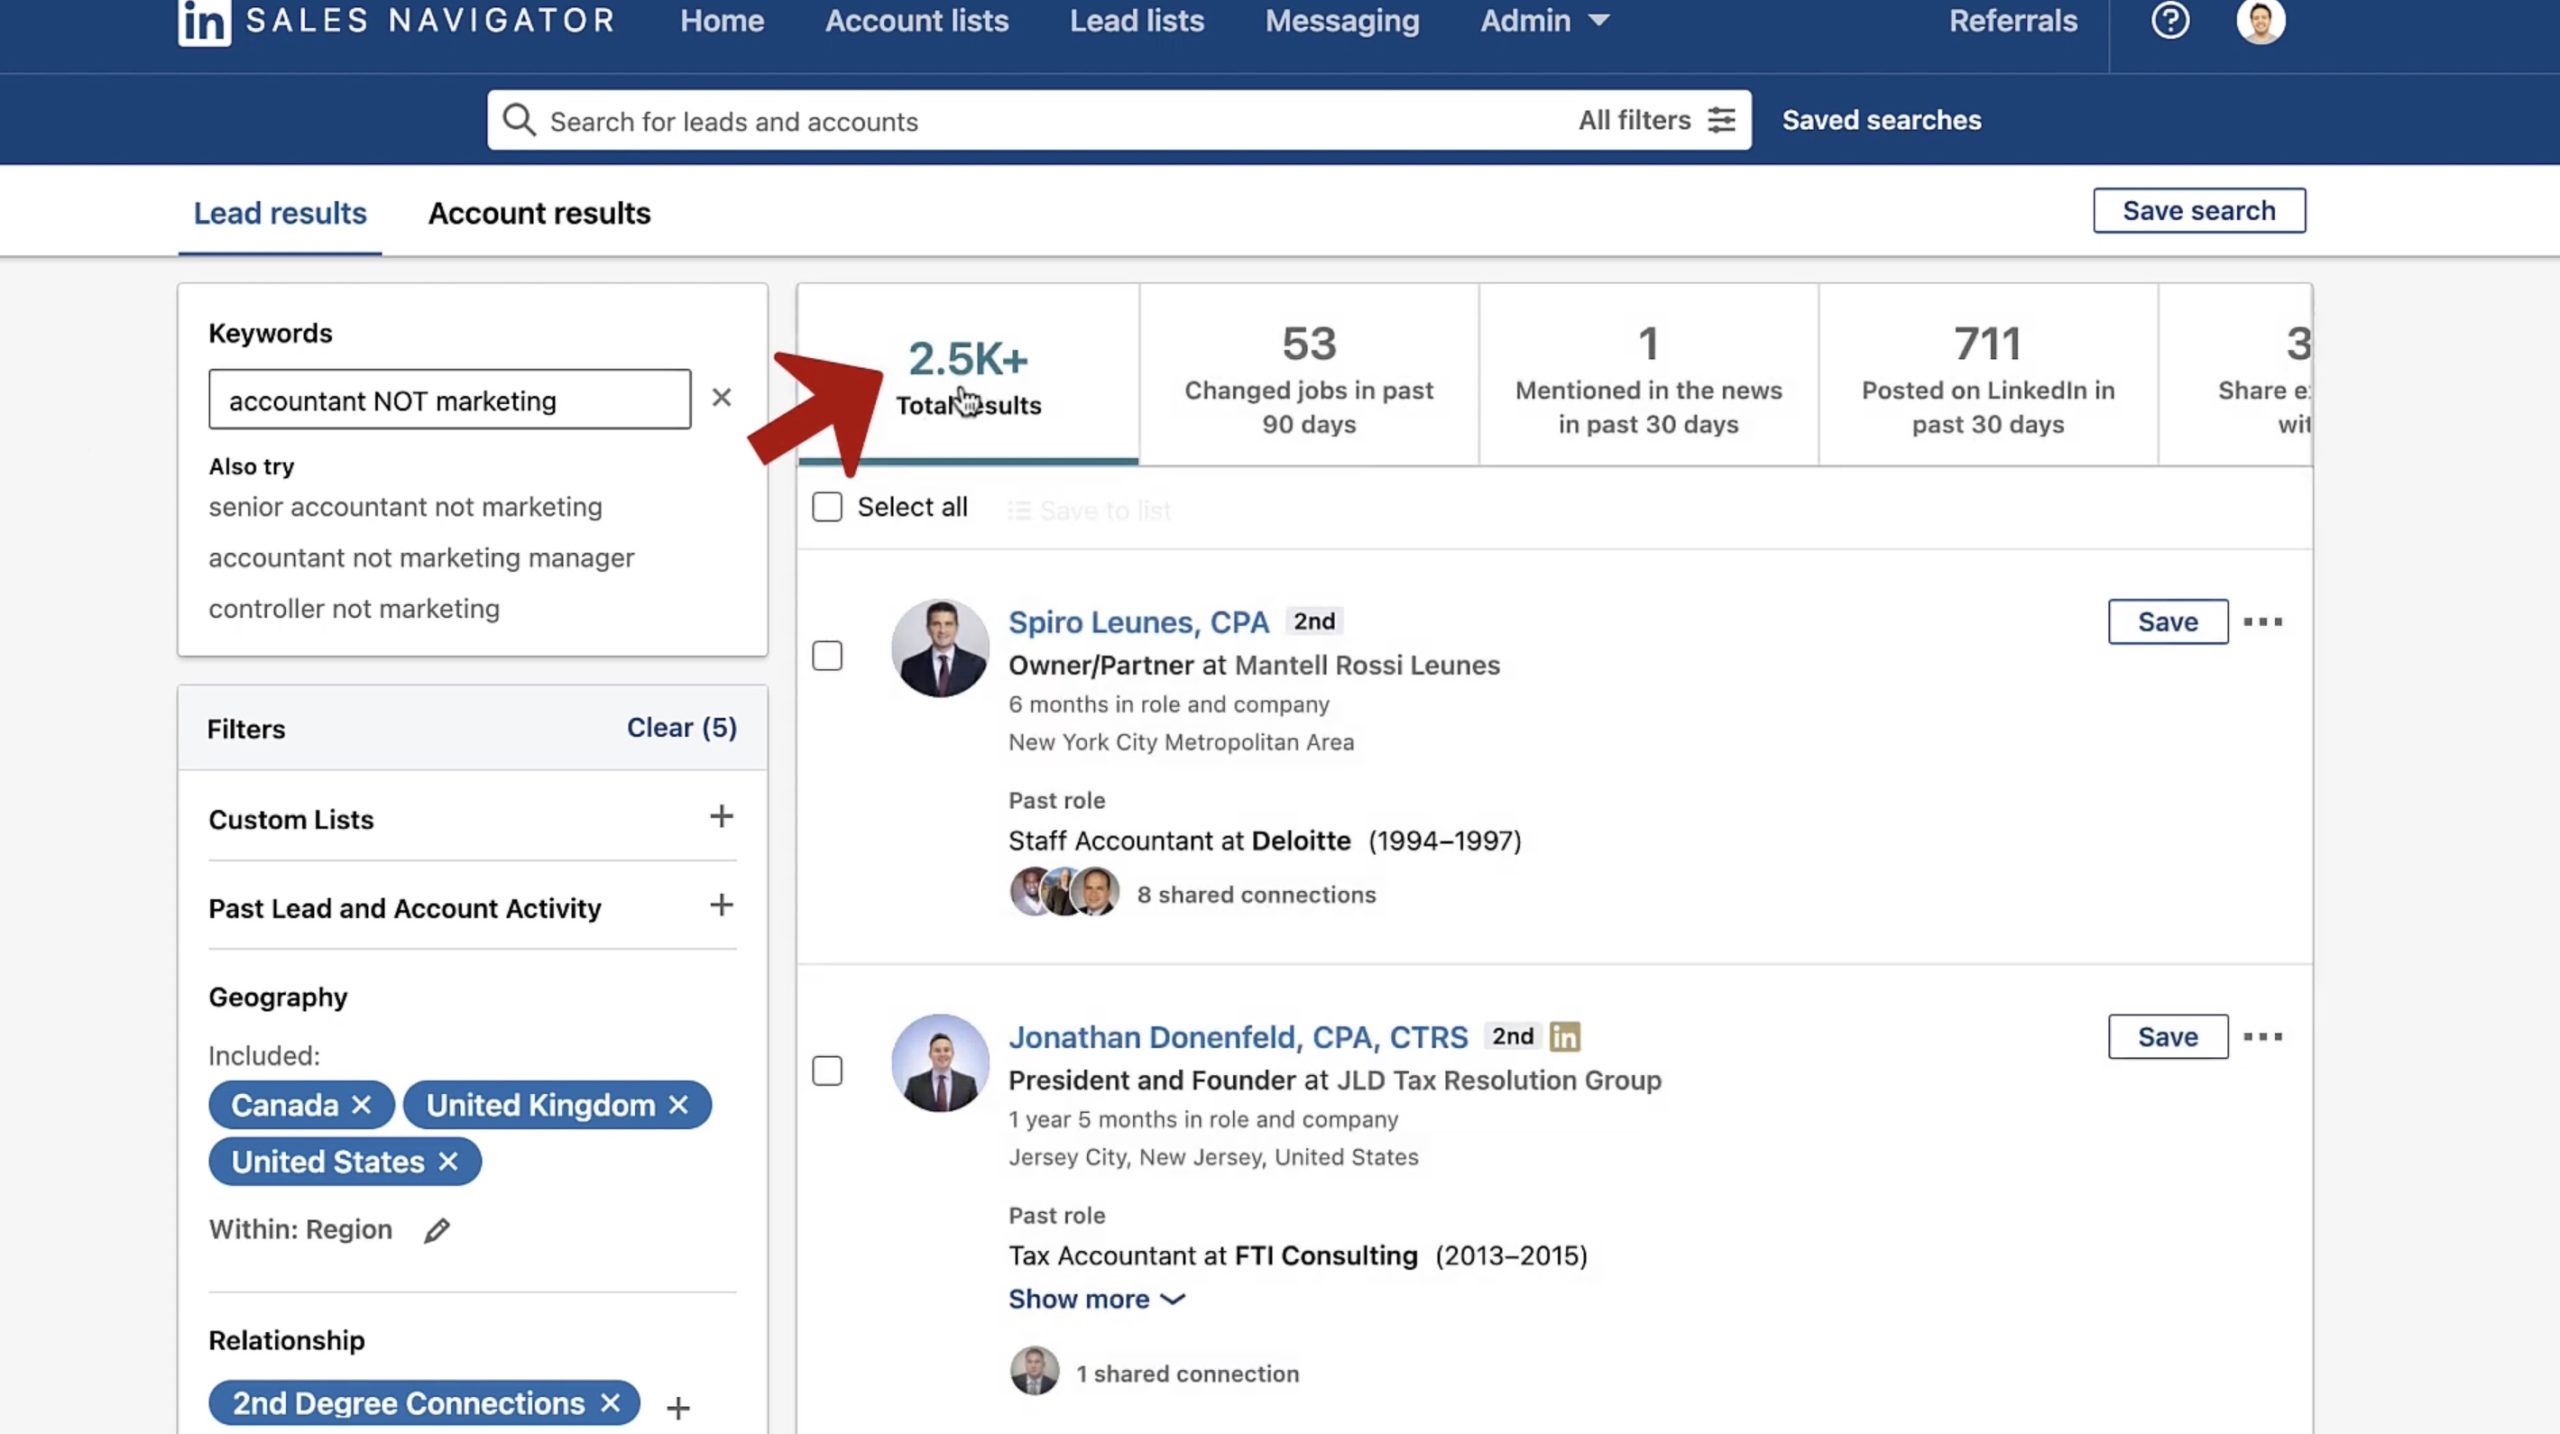This screenshot has width=2560, height=1434.
Task: Go to the Home menu
Action: [x=722, y=21]
